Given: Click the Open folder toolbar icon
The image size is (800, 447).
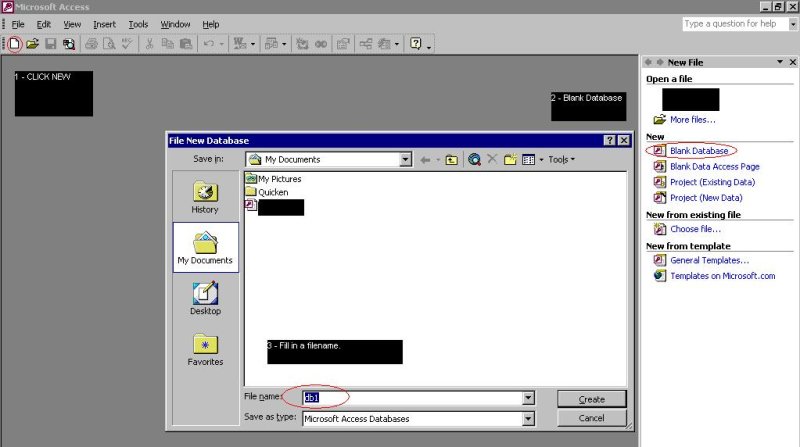Looking at the screenshot, I should [x=32, y=44].
